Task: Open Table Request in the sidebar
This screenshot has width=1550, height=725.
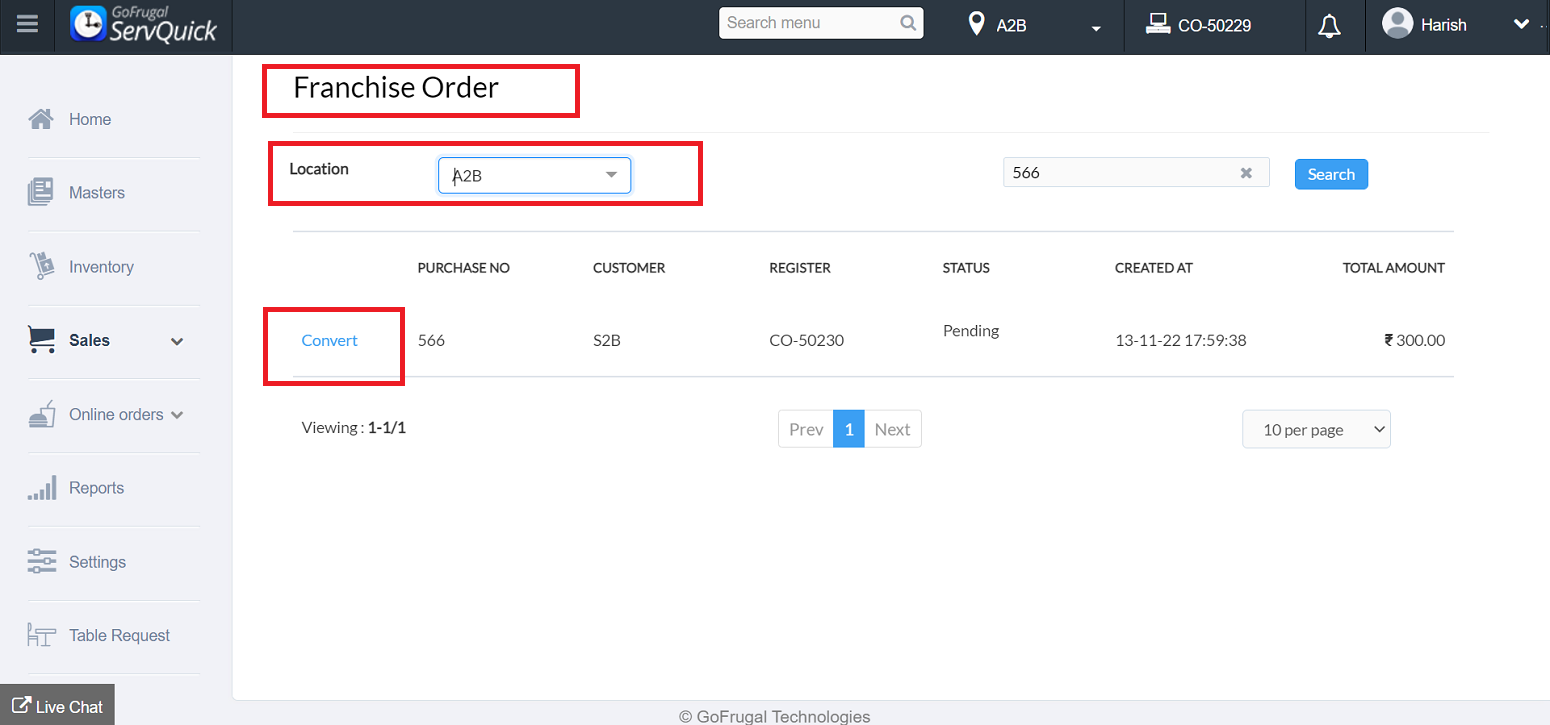Action: [x=120, y=635]
